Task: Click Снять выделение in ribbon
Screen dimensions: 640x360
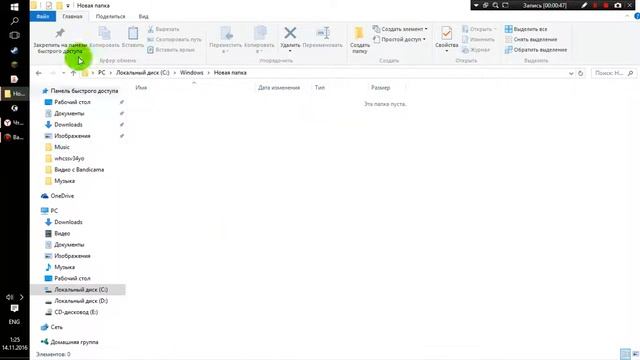Action: (531, 40)
